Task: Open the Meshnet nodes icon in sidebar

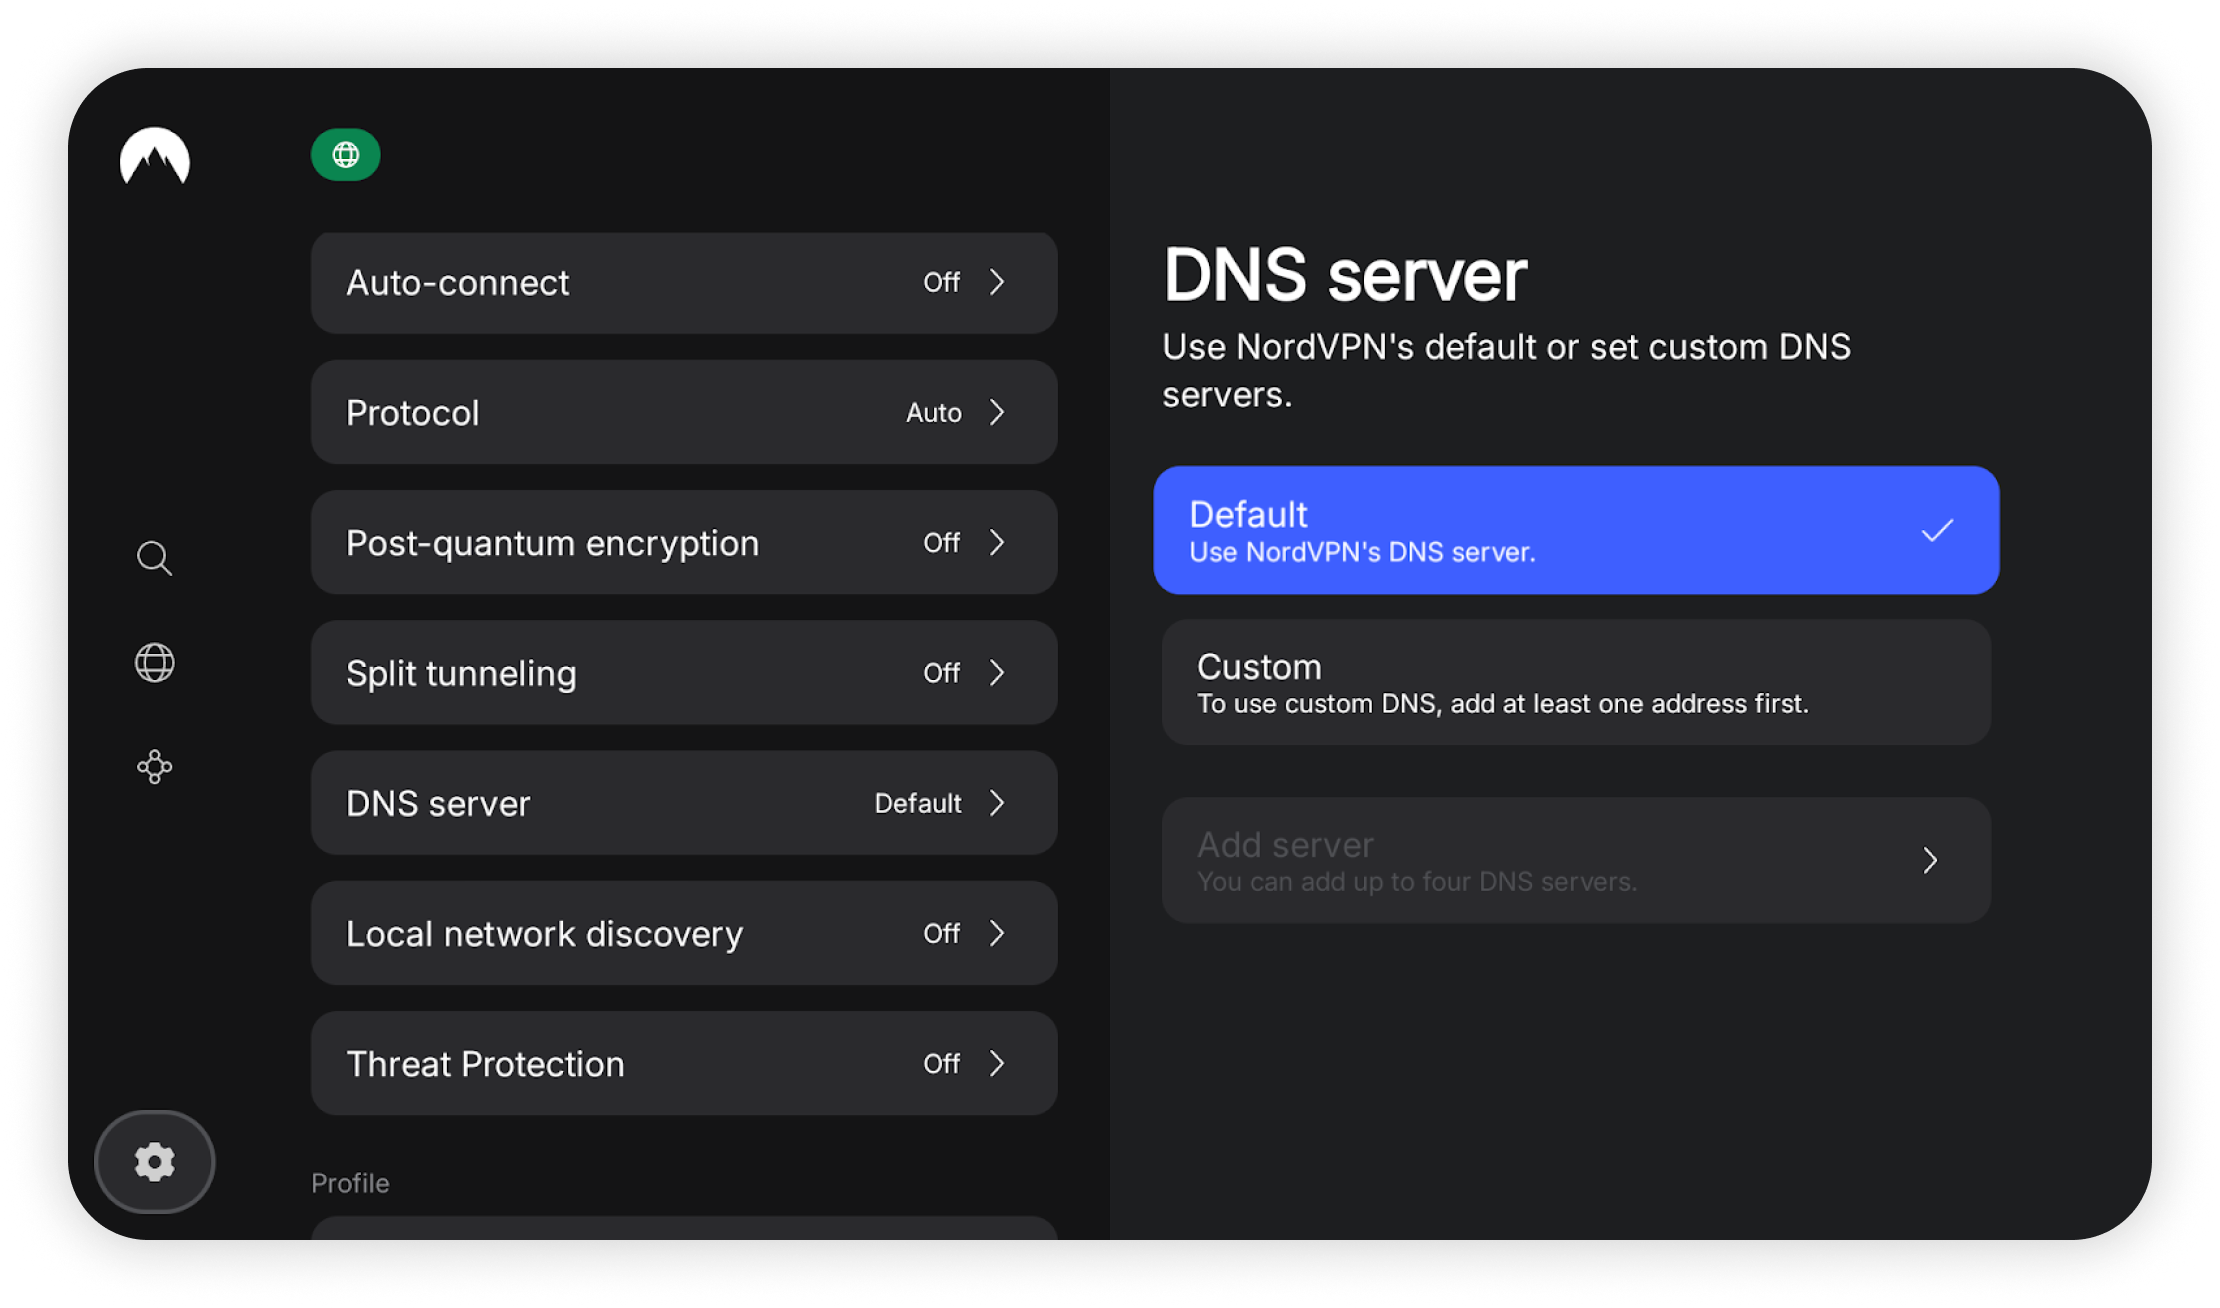Action: [x=154, y=767]
